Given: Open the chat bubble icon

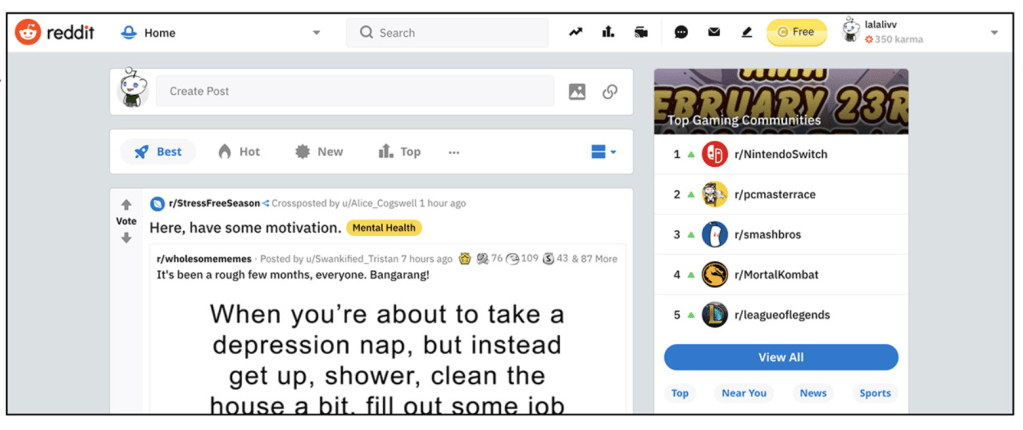Looking at the screenshot, I should pos(681,33).
